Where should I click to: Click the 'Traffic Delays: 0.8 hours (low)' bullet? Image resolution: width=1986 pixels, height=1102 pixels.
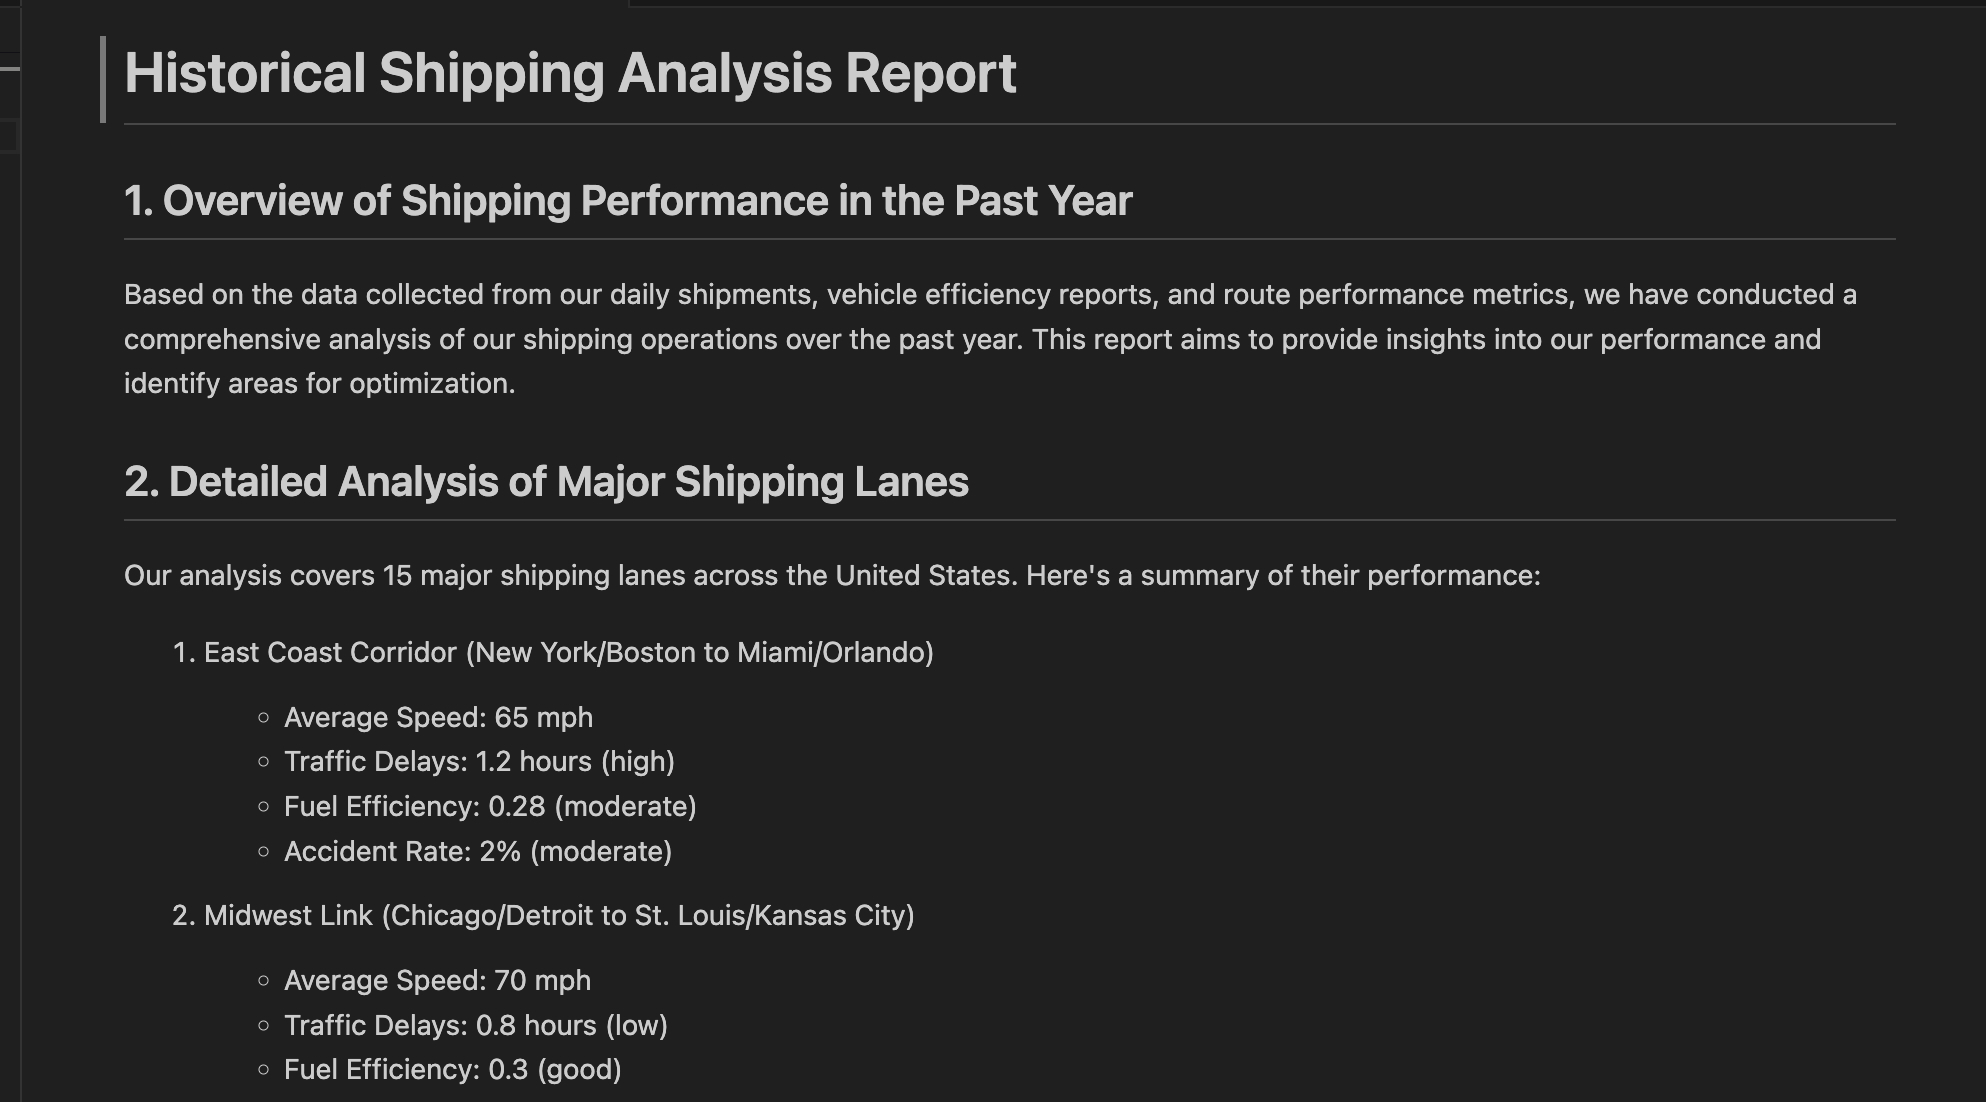(476, 1026)
